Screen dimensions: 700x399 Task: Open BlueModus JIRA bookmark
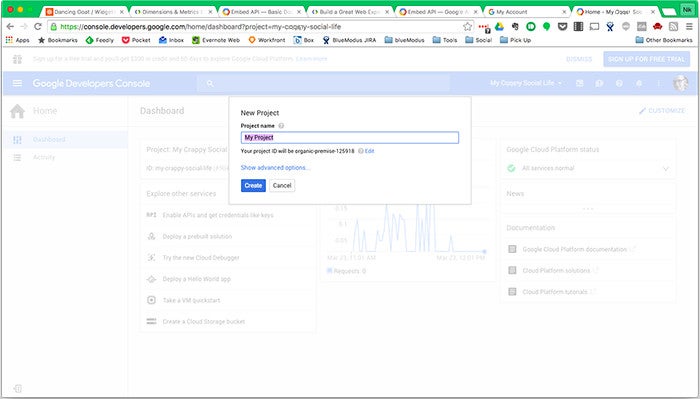click(x=349, y=40)
